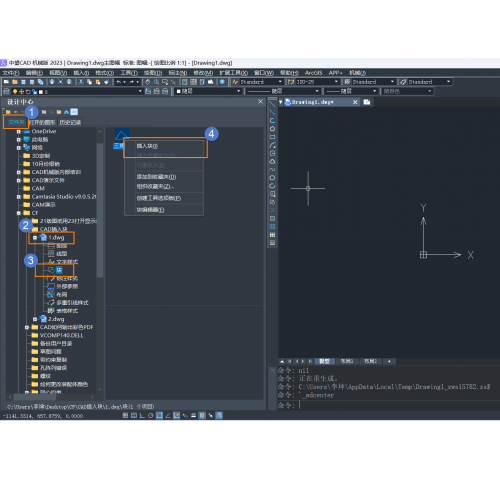The image size is (500, 480).
Task: Open the ISO-25 dimension style dropdown
Action: pos(336,82)
